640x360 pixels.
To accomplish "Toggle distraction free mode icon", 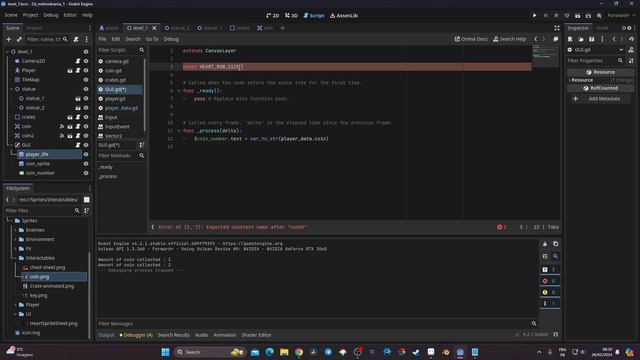I will point(557,28).
